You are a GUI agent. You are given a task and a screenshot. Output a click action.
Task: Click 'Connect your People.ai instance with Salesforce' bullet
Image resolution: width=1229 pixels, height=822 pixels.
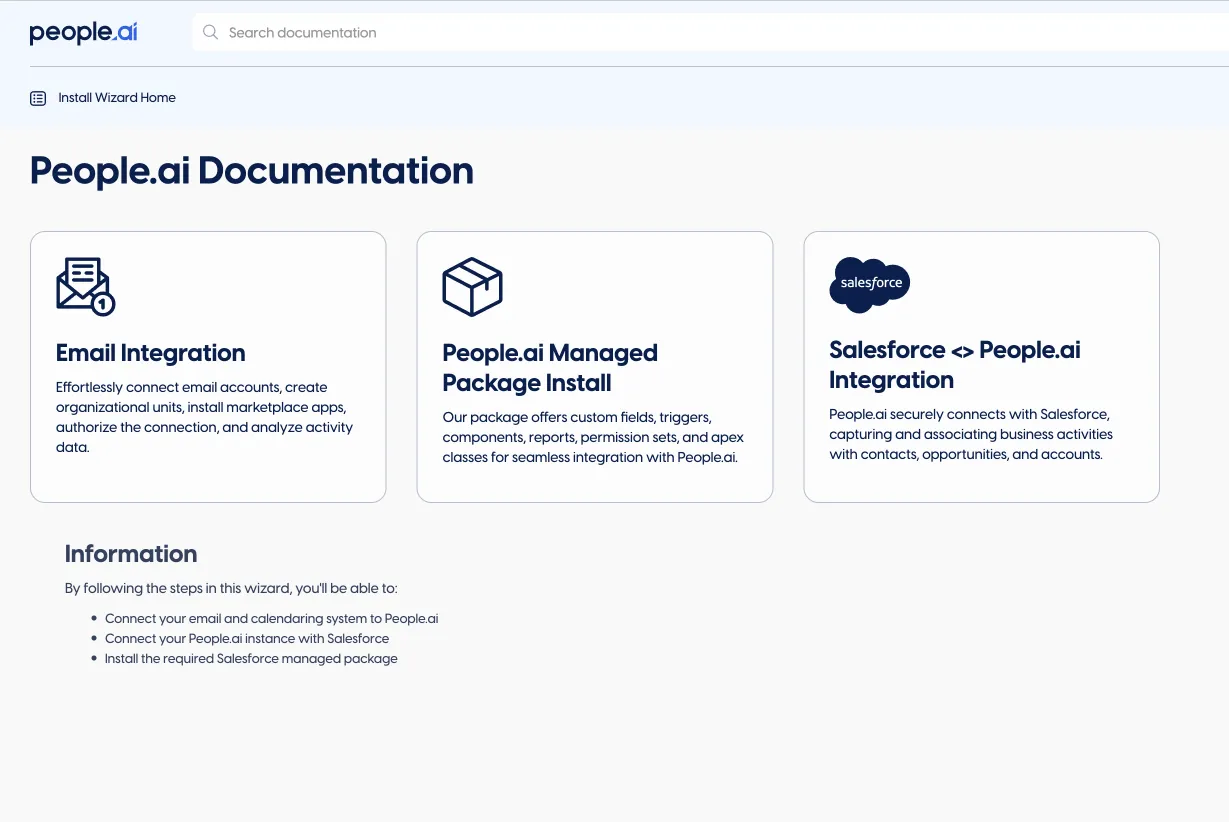(247, 638)
